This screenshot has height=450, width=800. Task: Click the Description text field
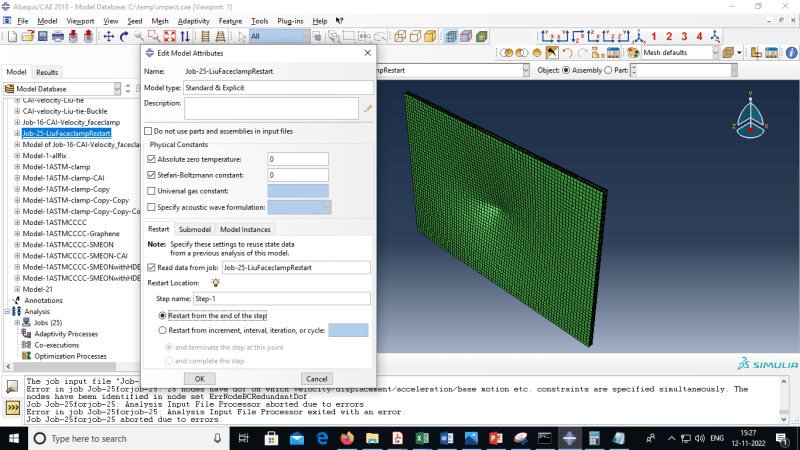click(271, 109)
